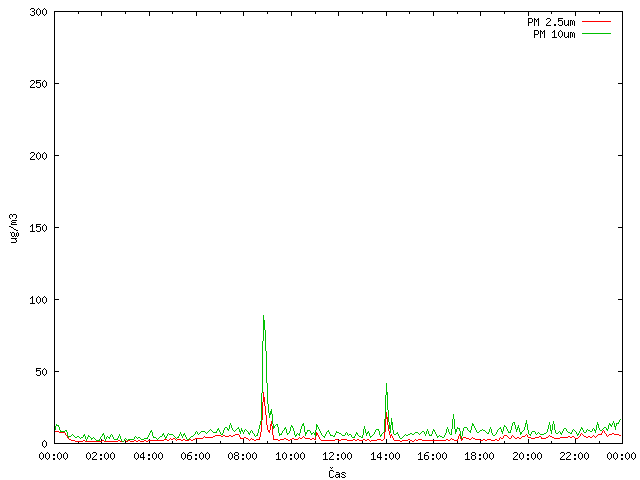Click the green PM 10um legend line sample
The height and width of the screenshot is (480, 640).
click(x=596, y=34)
